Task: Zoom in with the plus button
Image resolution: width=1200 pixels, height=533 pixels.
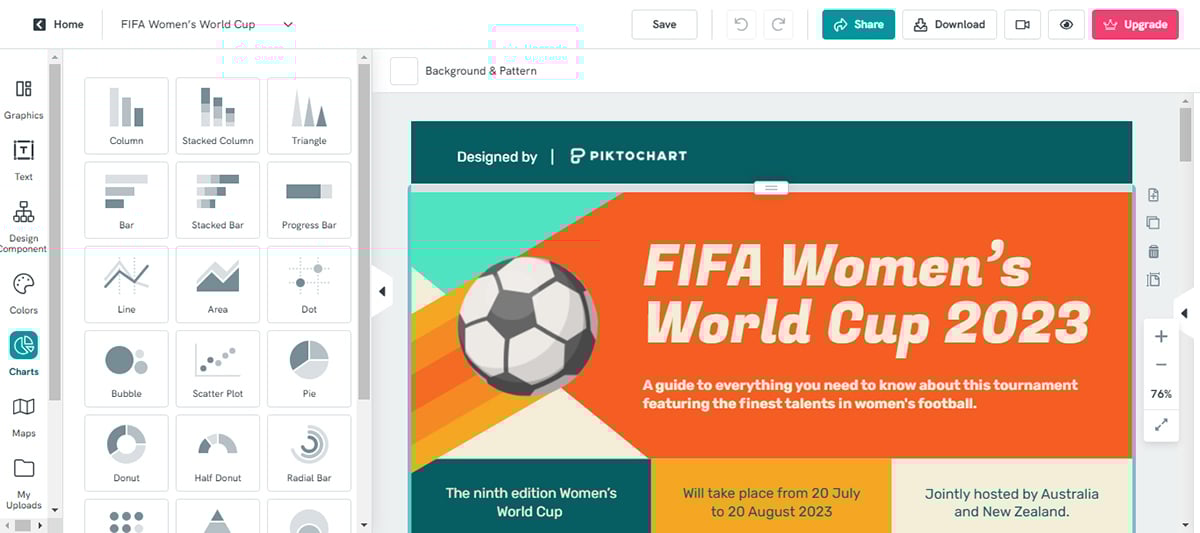Action: pos(1161,337)
